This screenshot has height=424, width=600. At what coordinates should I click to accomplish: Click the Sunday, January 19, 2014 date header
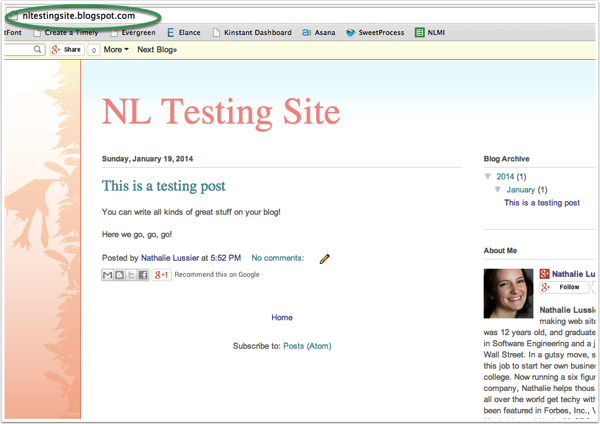point(147,159)
